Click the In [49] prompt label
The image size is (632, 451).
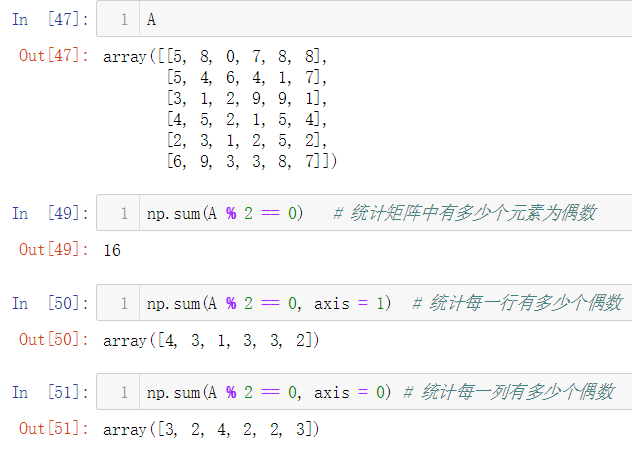[x=50, y=213]
